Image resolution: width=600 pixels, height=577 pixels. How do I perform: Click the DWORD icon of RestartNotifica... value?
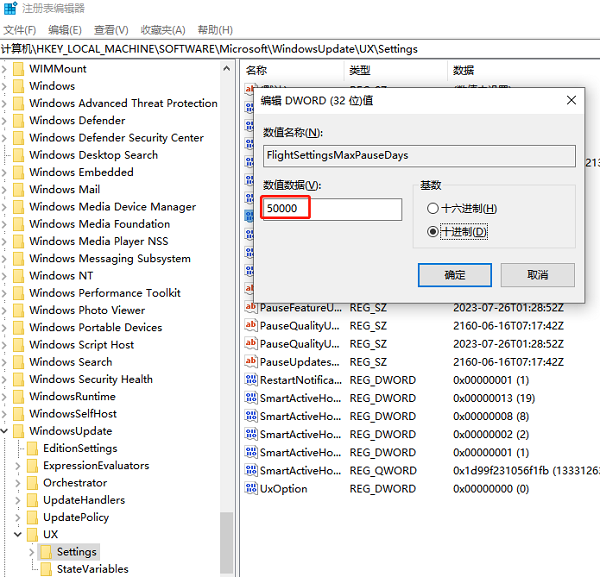point(251,380)
